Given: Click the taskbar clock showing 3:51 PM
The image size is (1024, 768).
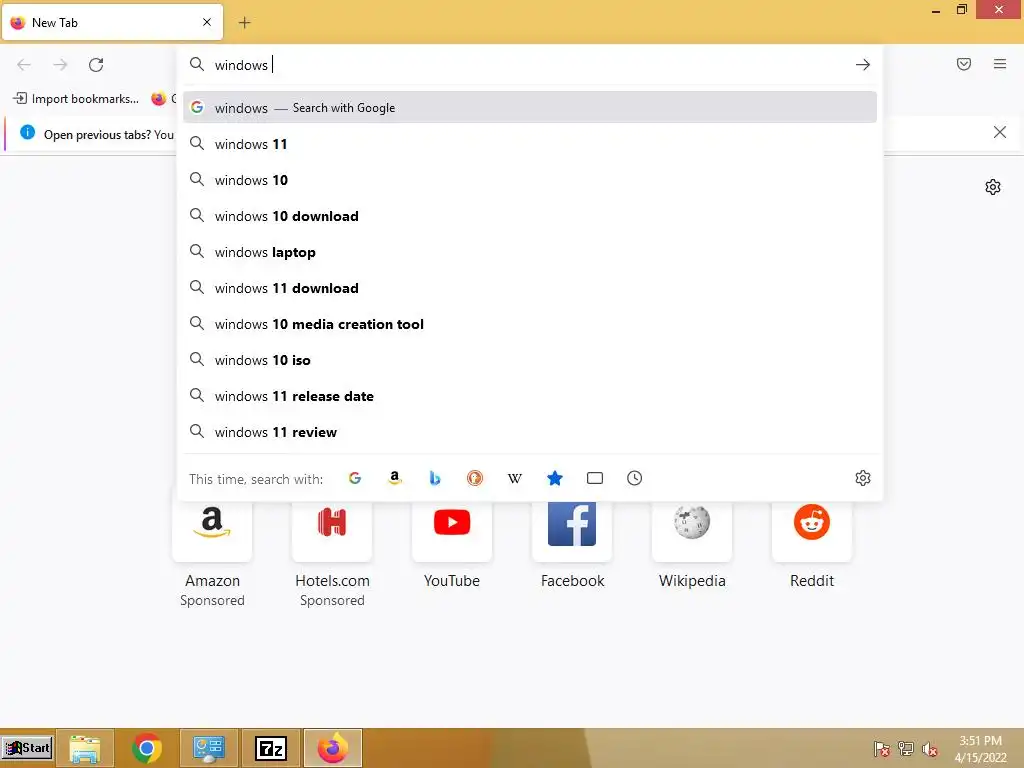Looking at the screenshot, I should [x=980, y=749].
